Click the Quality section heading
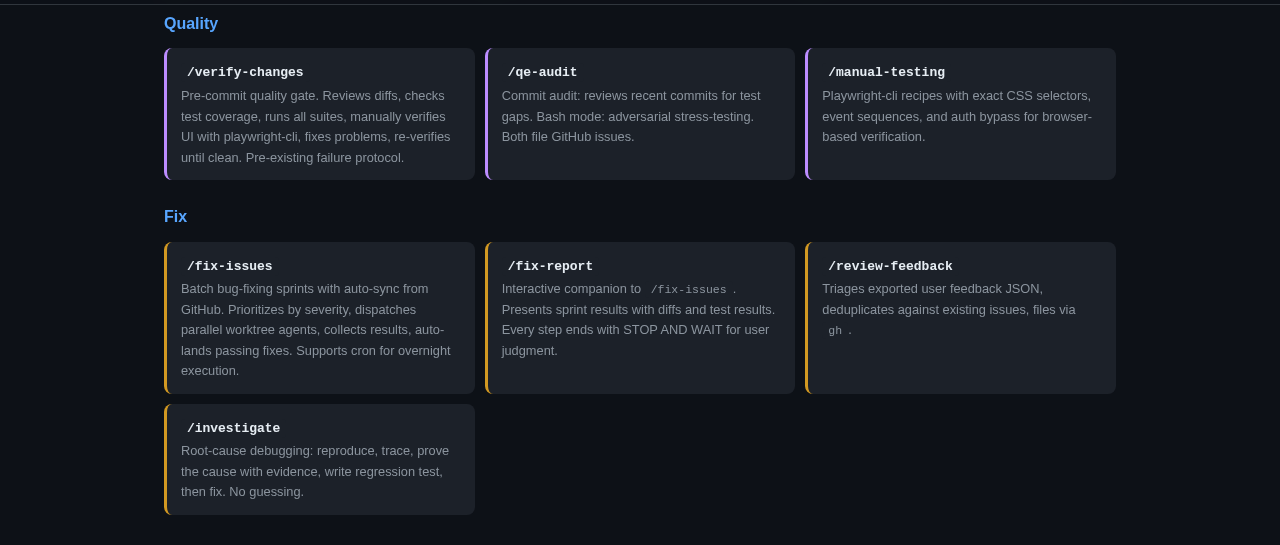Screen dimensions: 1280x545 (191, 24)
